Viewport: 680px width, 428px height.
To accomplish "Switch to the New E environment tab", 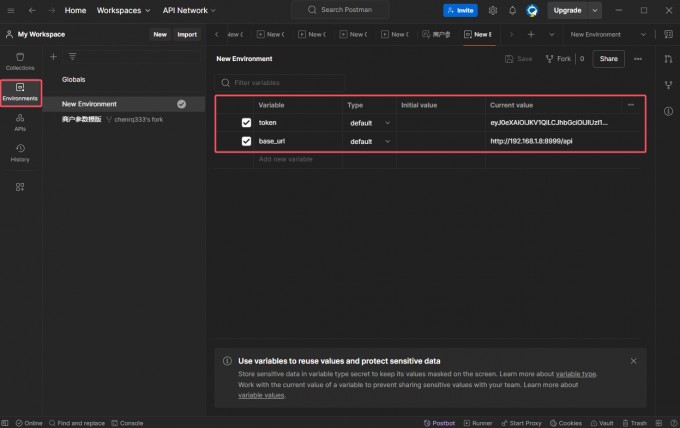I will pos(479,34).
